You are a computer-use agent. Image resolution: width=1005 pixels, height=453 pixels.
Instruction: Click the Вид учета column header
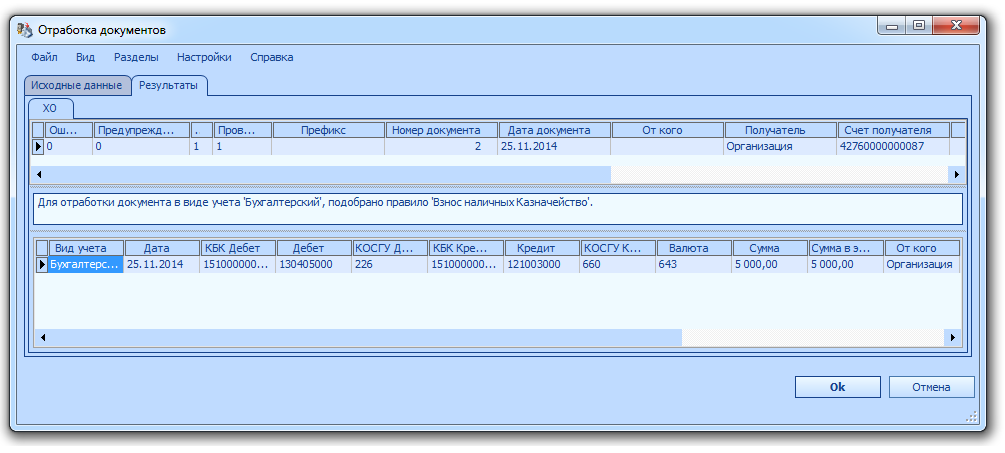pos(86,248)
